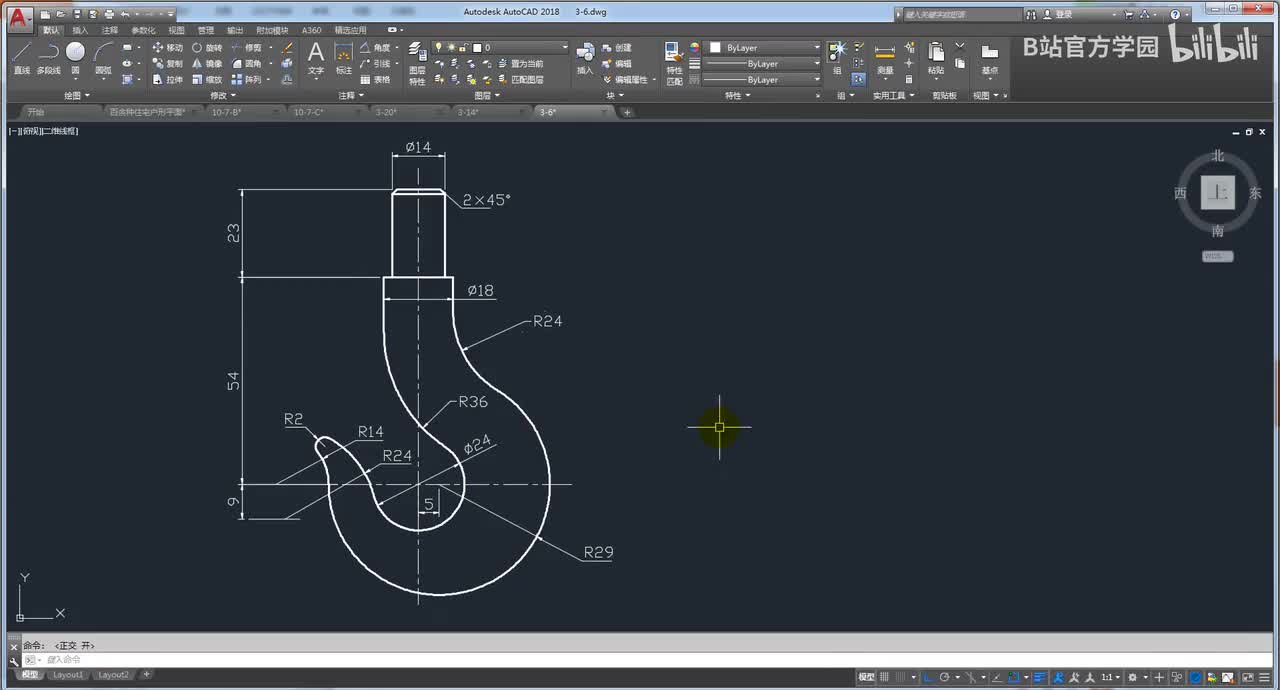The width and height of the screenshot is (1280, 690).
Task: Toggle grid display in status bar
Action: click(884, 677)
